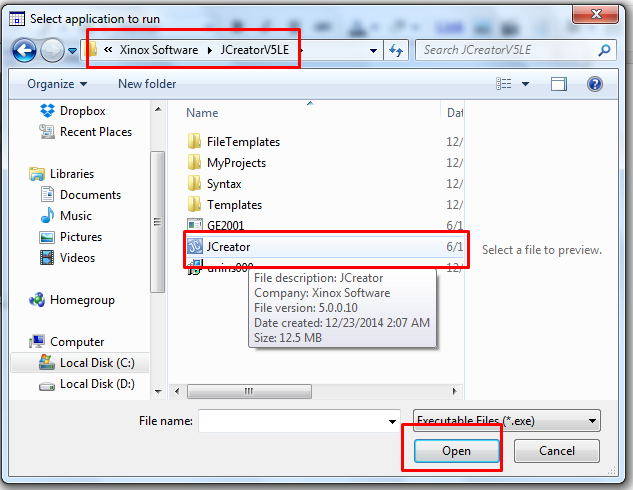Click the Open button

[457, 451]
